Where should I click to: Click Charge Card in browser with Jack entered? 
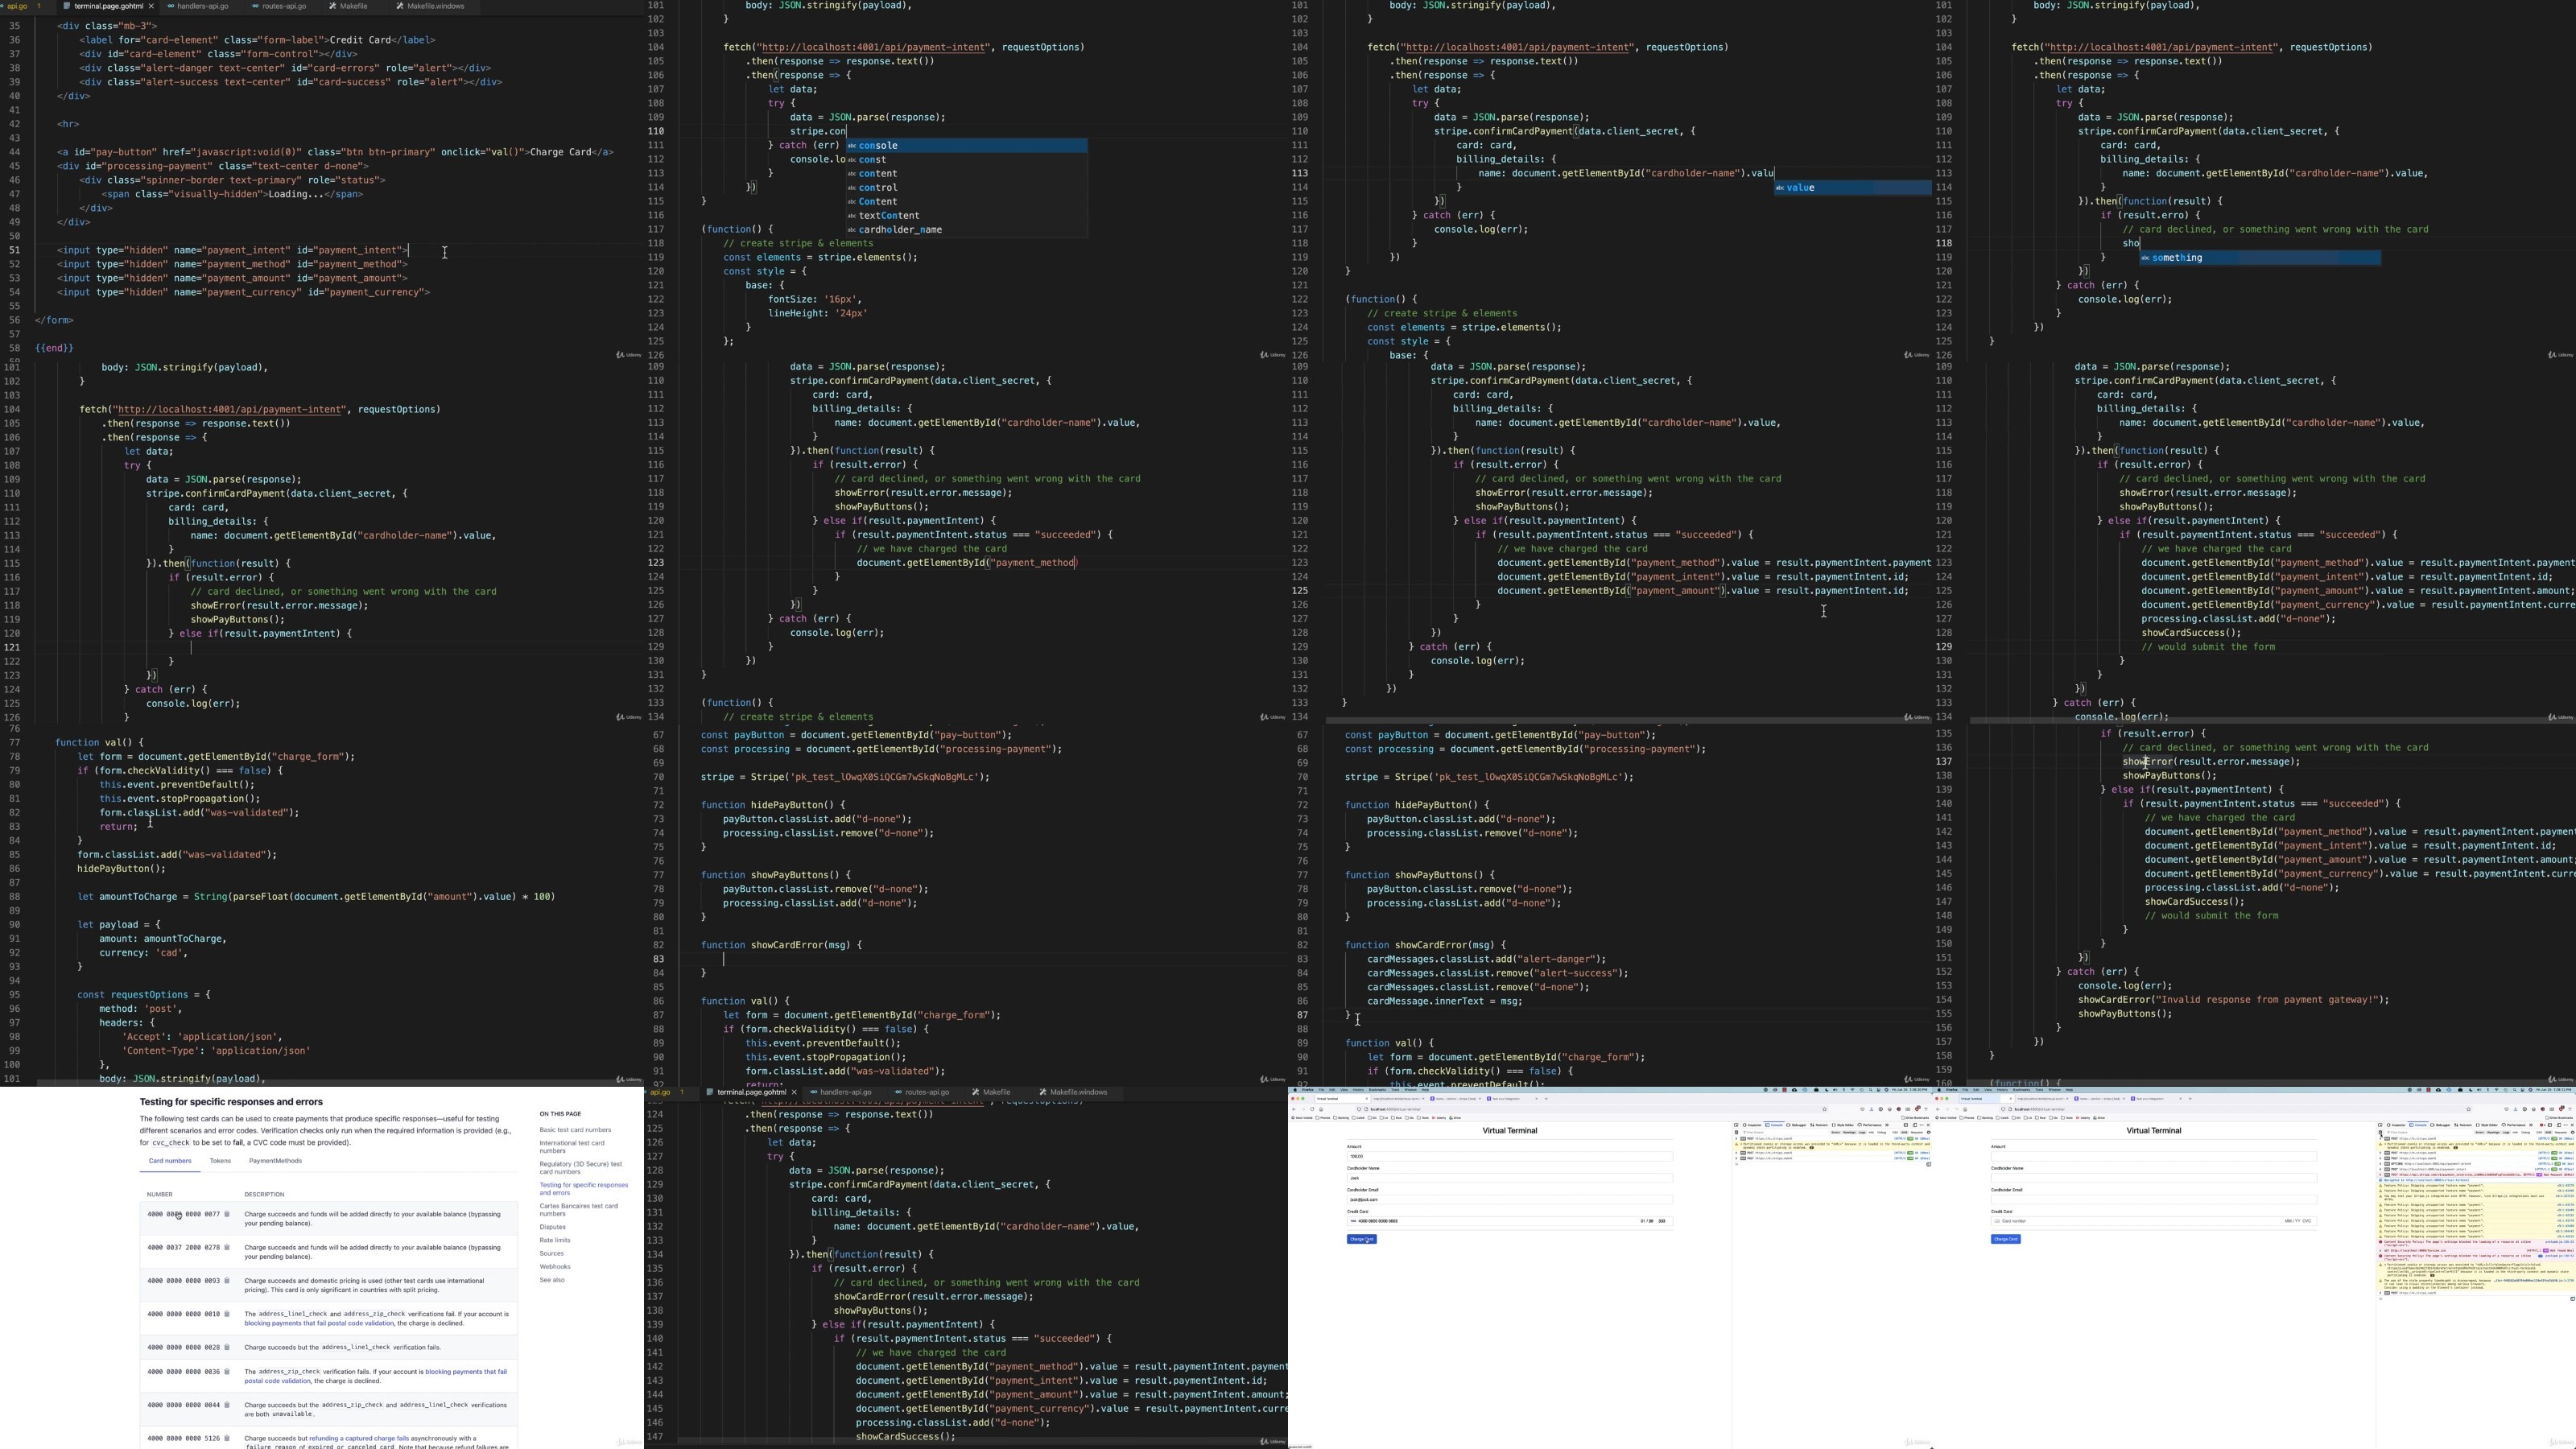tap(1361, 1239)
